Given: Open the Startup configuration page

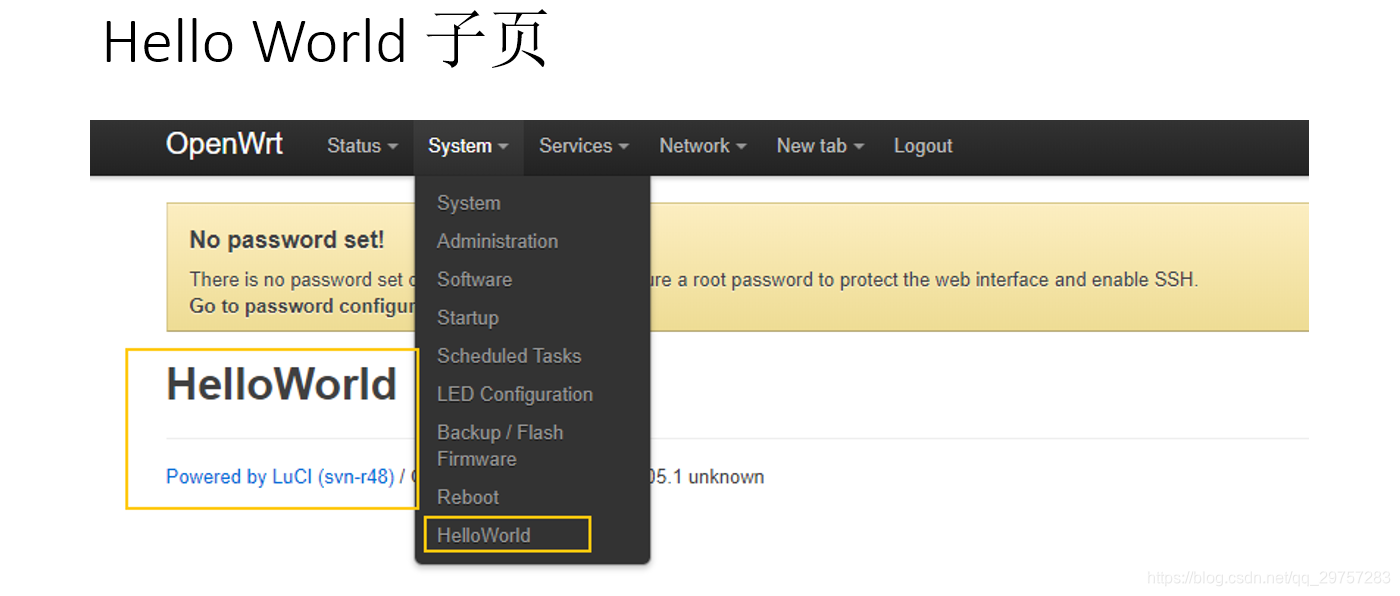Looking at the screenshot, I should coord(467,317).
